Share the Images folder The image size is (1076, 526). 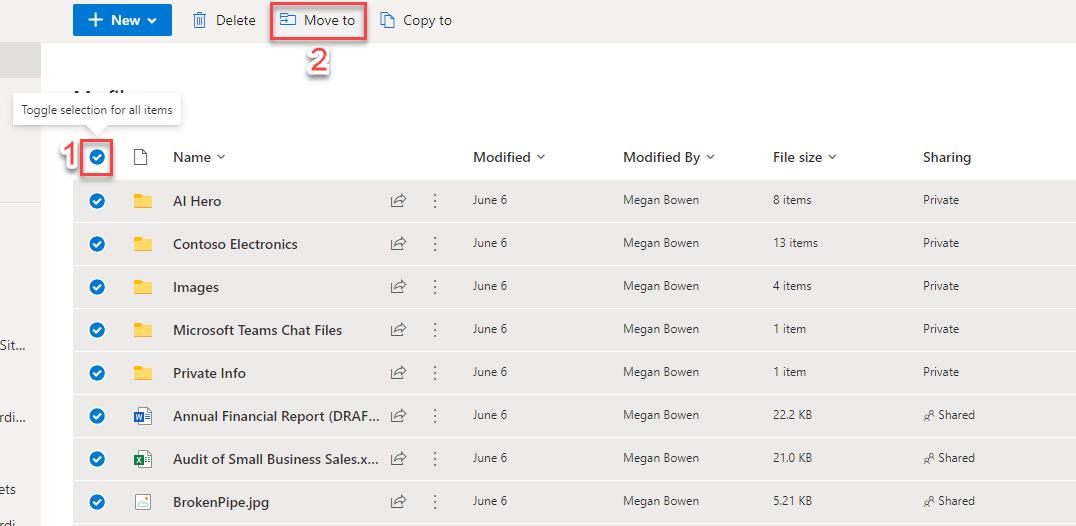point(398,287)
